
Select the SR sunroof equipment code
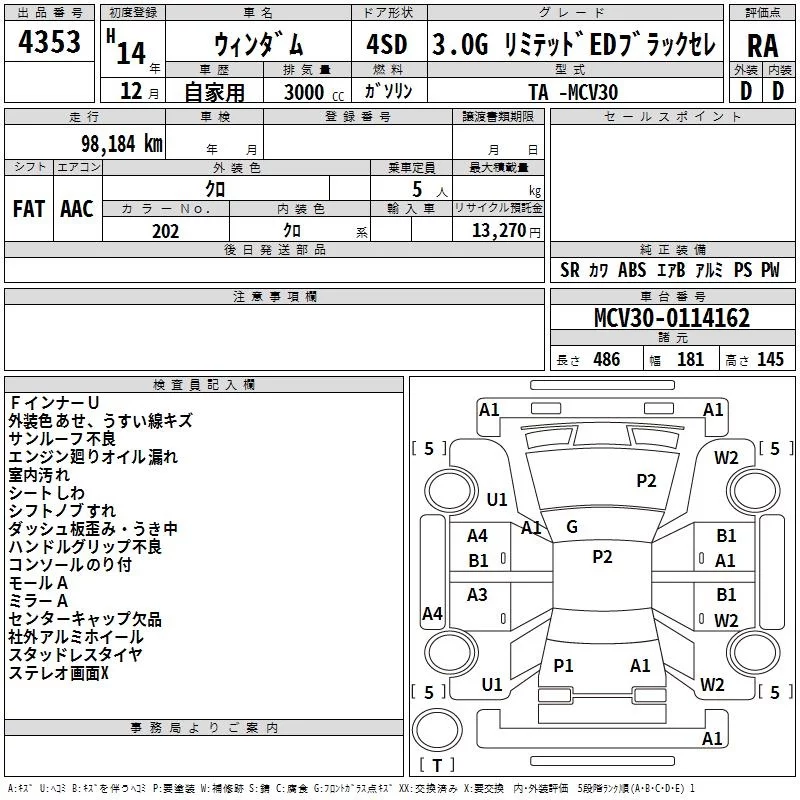[x=570, y=270]
